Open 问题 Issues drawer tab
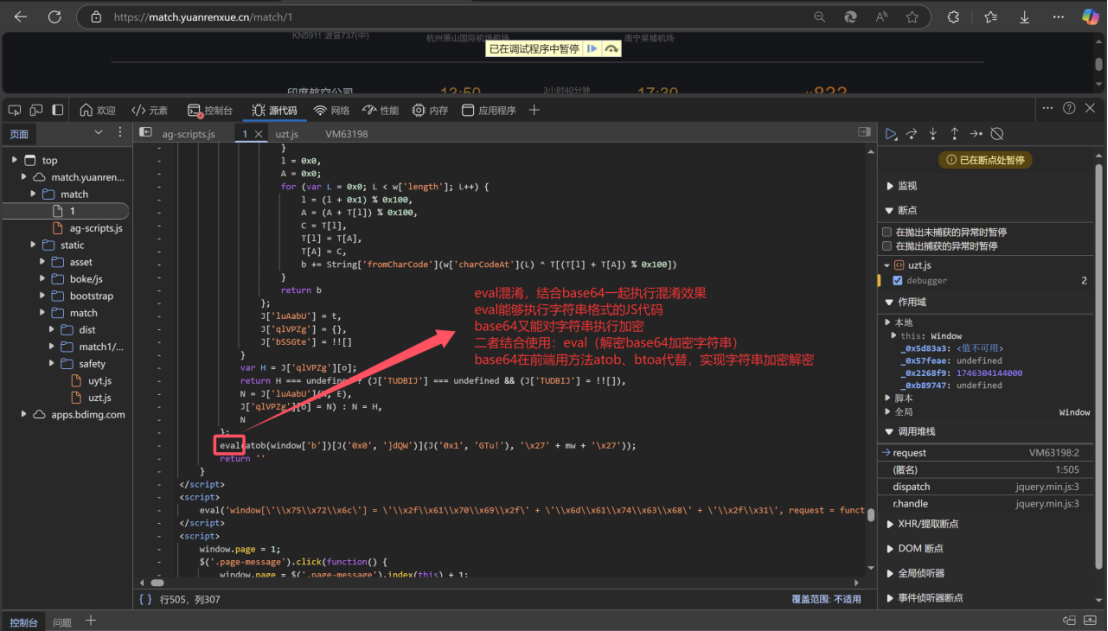Viewport: 1108px width, 631px height. tap(62, 623)
